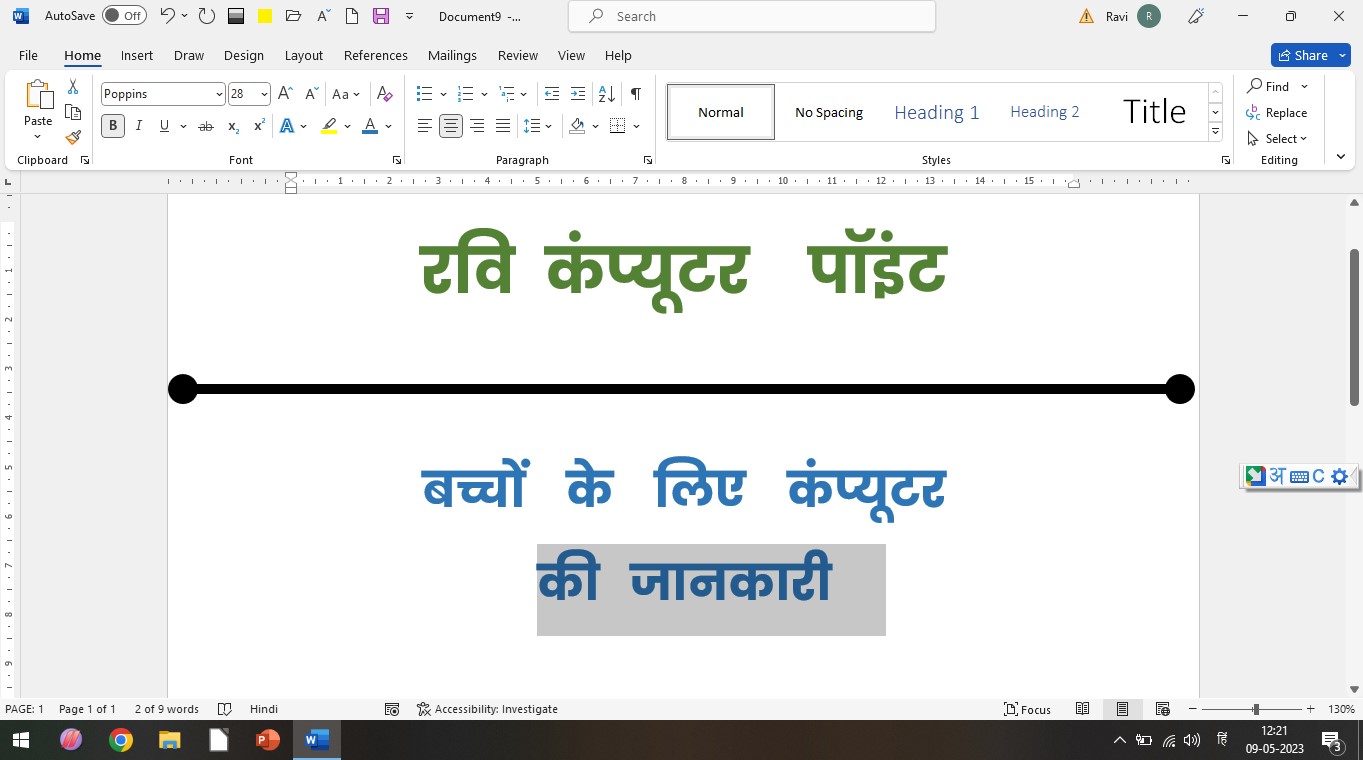Image resolution: width=1363 pixels, height=760 pixels.
Task: Increase indent of the paragraph
Action: point(578,94)
